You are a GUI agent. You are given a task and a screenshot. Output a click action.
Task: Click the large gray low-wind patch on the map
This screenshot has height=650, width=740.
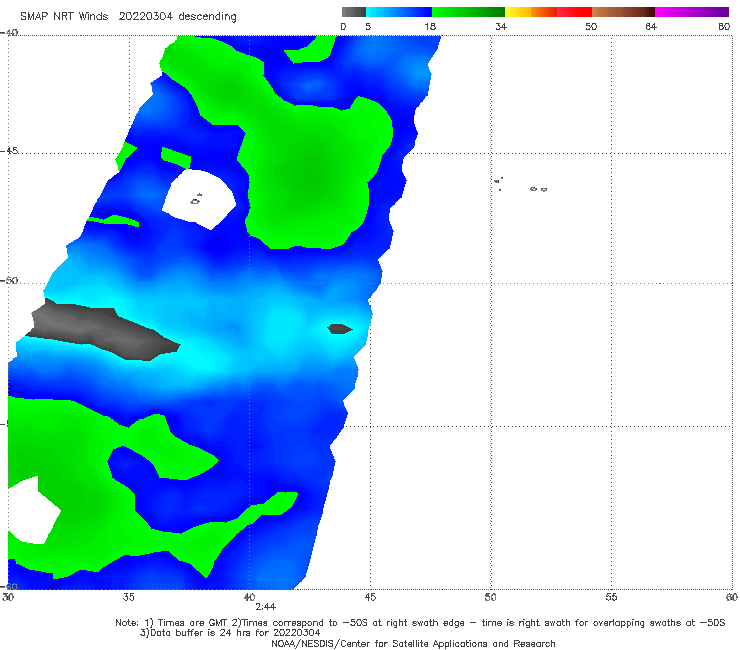click(102, 329)
